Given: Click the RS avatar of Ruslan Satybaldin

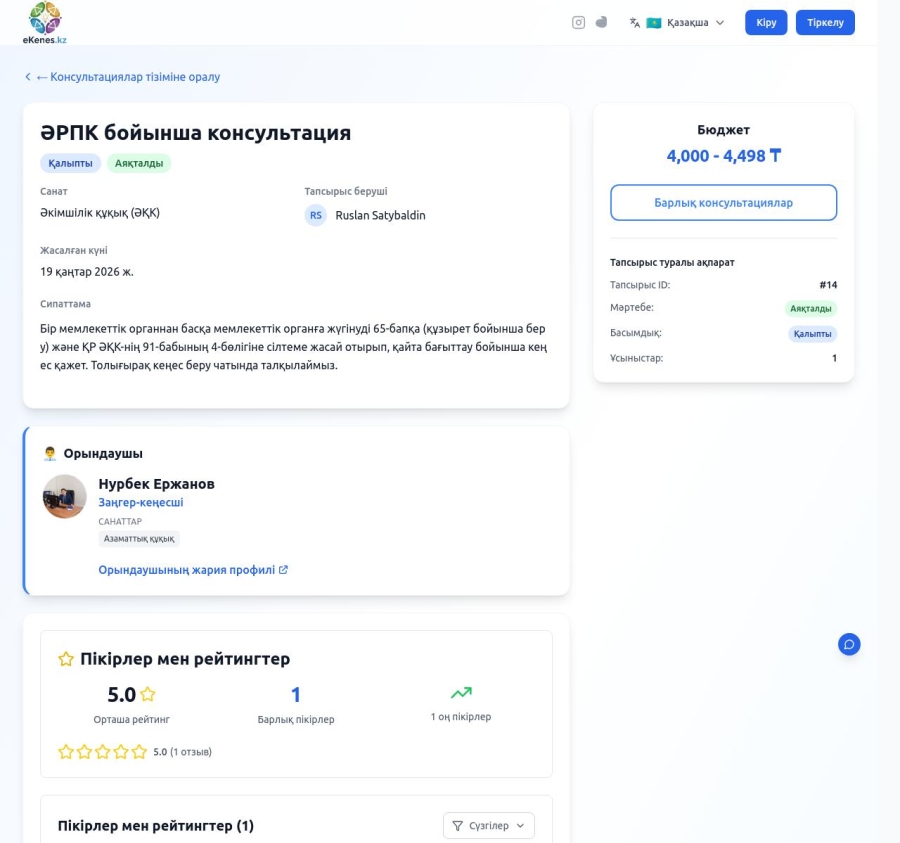Looking at the screenshot, I should tap(316, 215).
